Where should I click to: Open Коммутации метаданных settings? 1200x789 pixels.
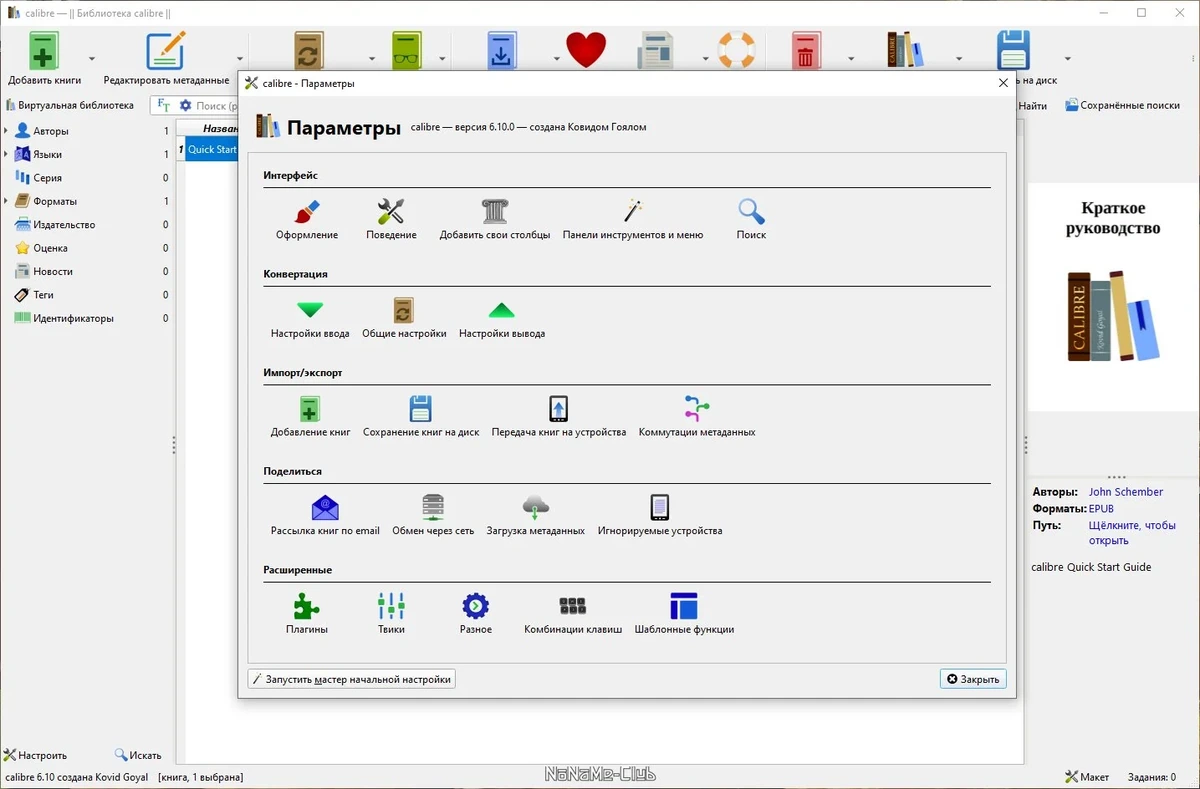click(697, 417)
